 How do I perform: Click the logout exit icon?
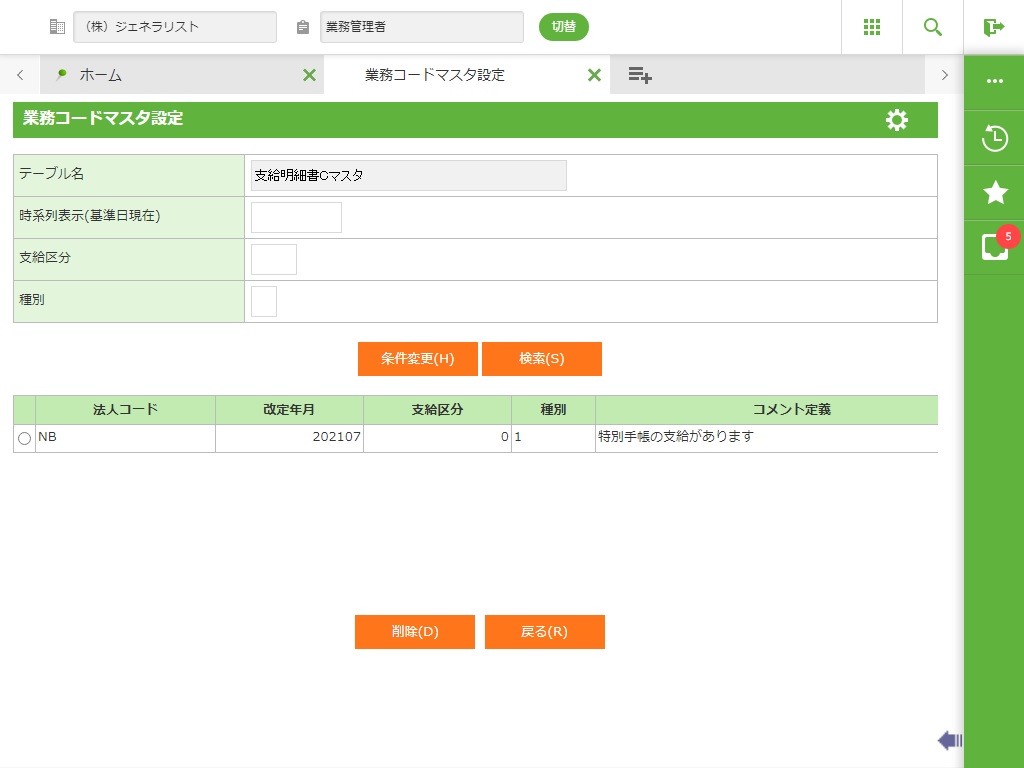point(993,27)
